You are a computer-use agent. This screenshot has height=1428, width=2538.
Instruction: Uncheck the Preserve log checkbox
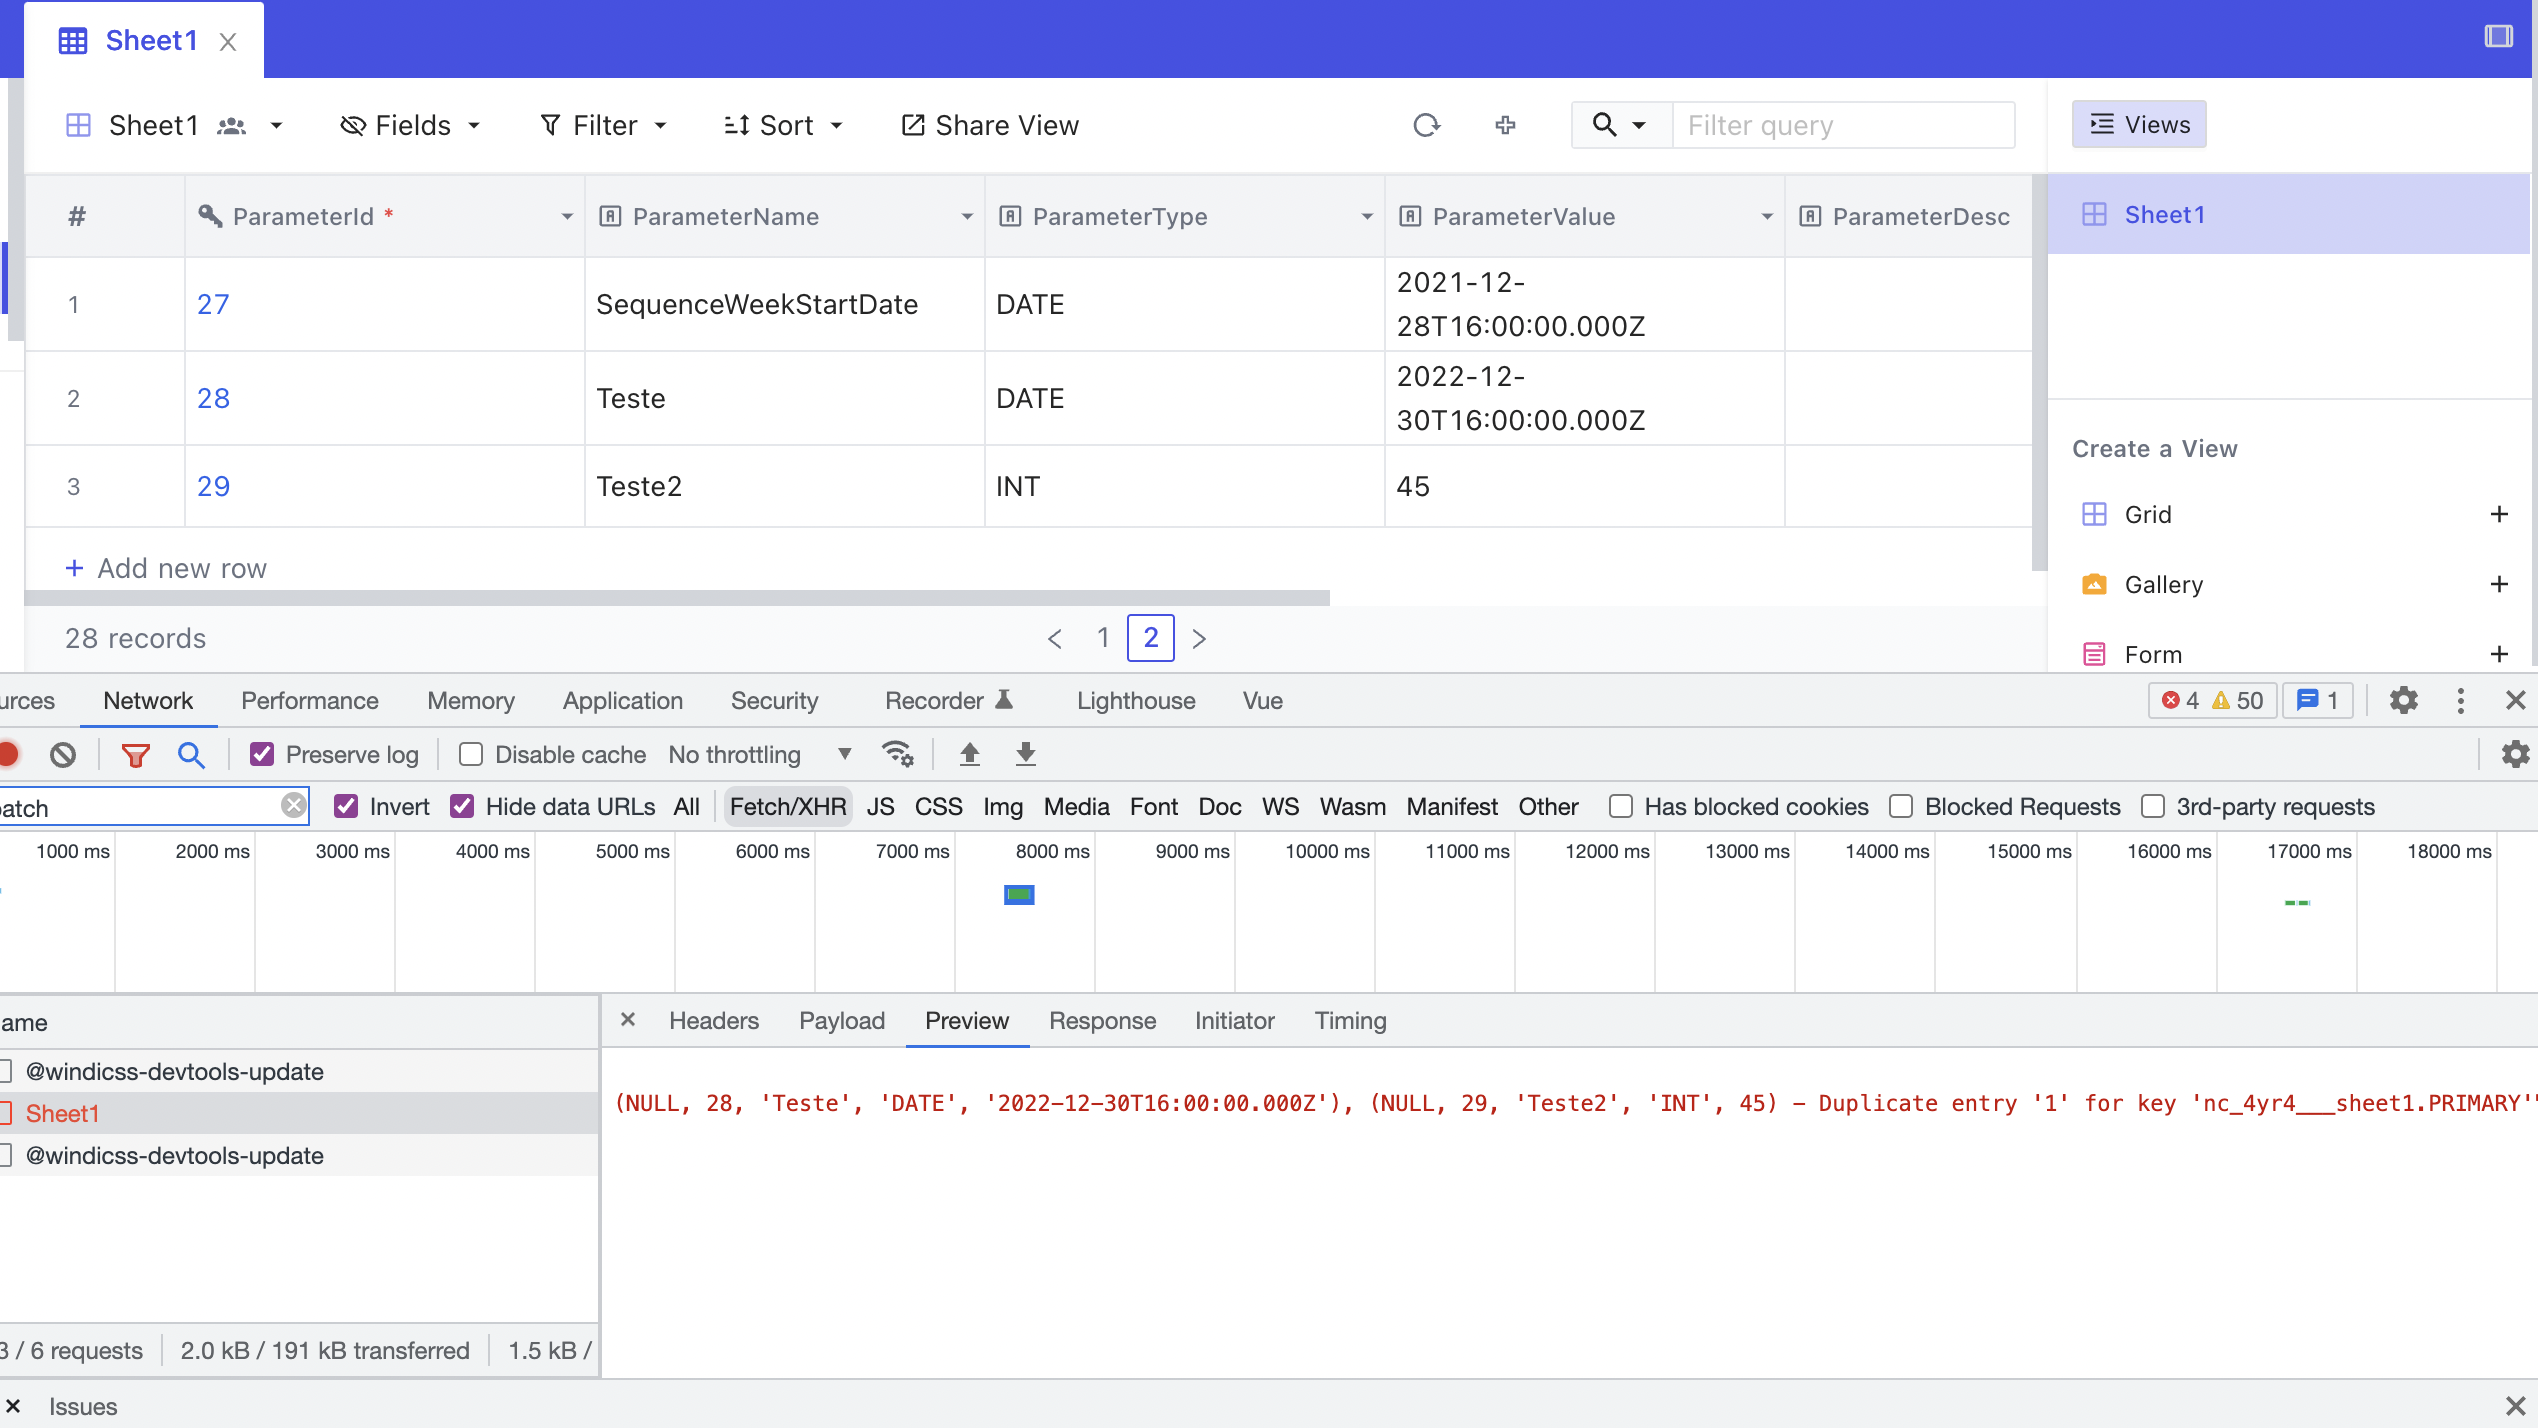pos(262,754)
